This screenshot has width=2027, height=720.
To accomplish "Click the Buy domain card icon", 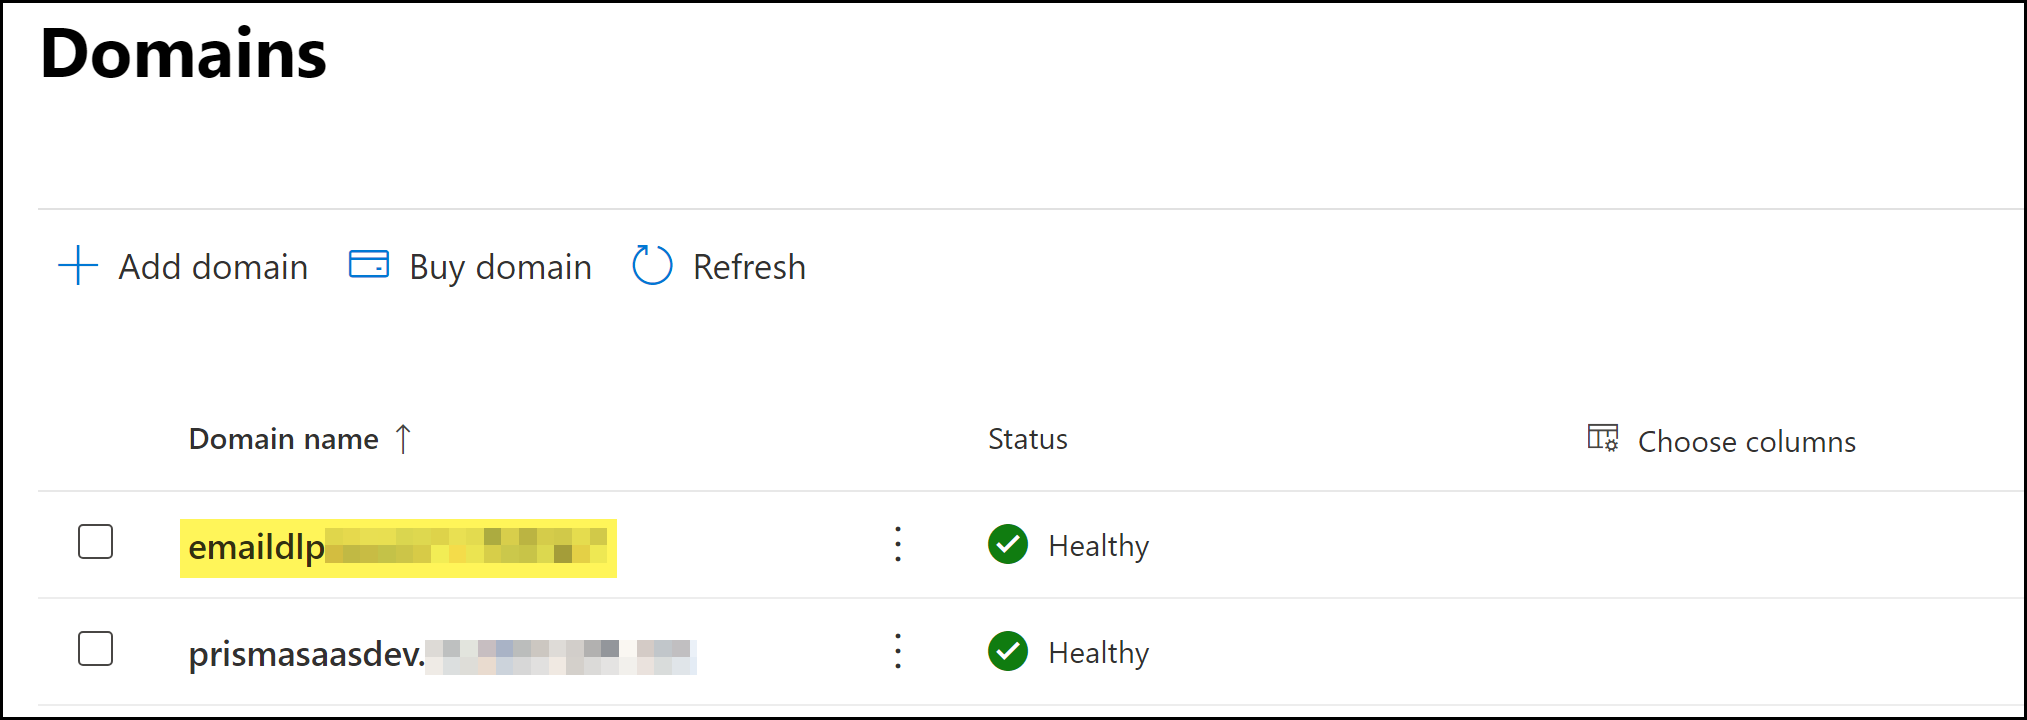I will point(368,265).
